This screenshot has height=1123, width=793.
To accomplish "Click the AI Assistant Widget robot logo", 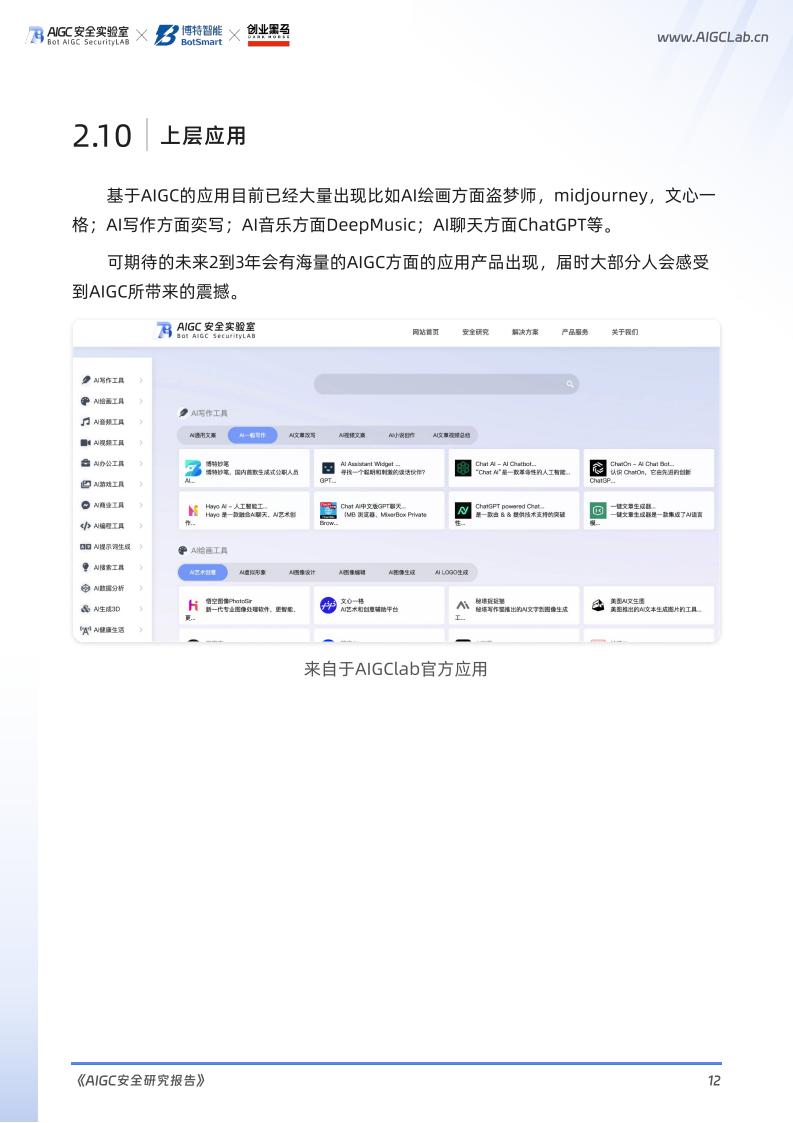I will 328,468.
